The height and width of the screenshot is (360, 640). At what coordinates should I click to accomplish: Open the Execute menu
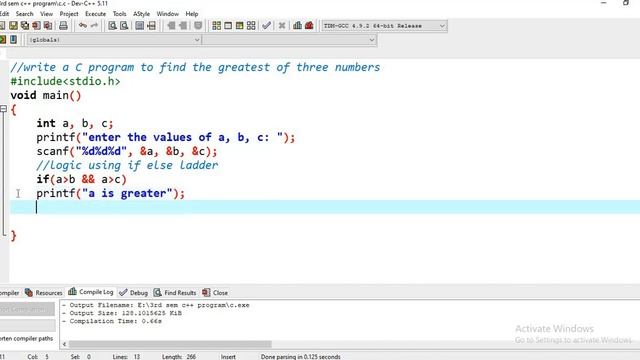pyautogui.click(x=96, y=14)
